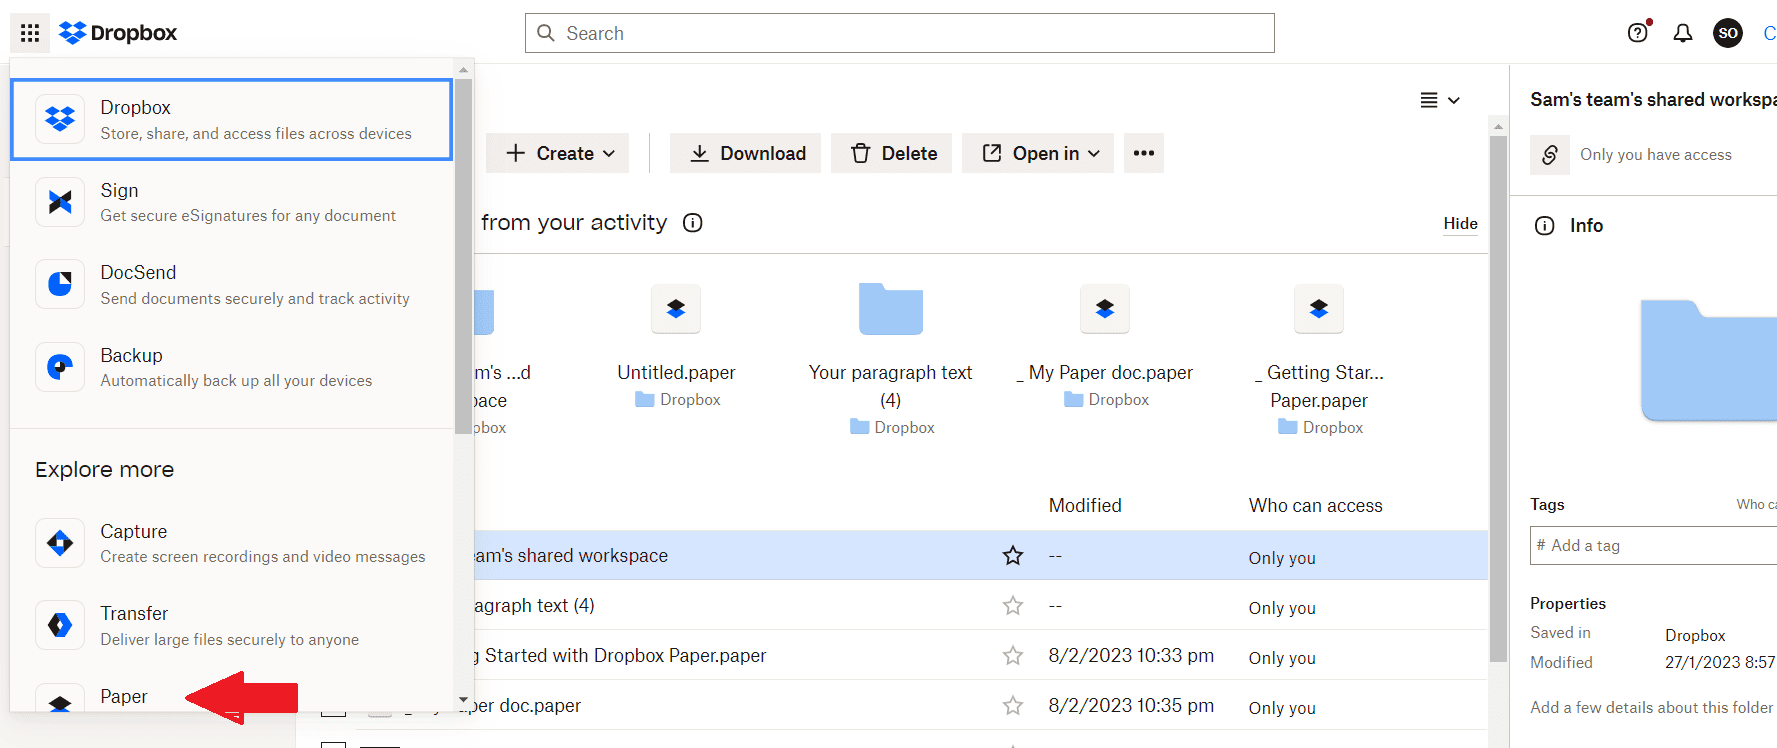The image size is (1777, 748).
Task: Select Transfer under Explore more
Action: [x=232, y=625]
